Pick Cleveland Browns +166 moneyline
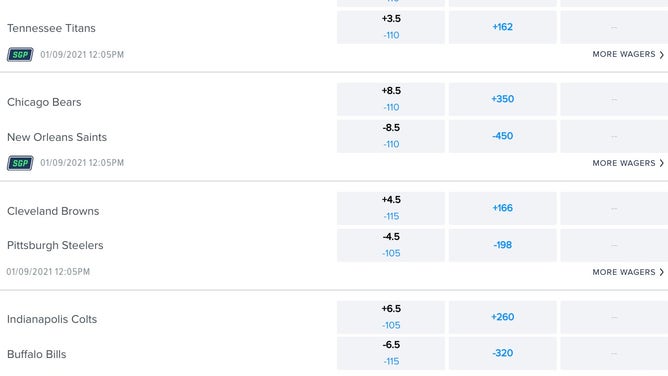The height and width of the screenshot is (376, 668). [503, 208]
